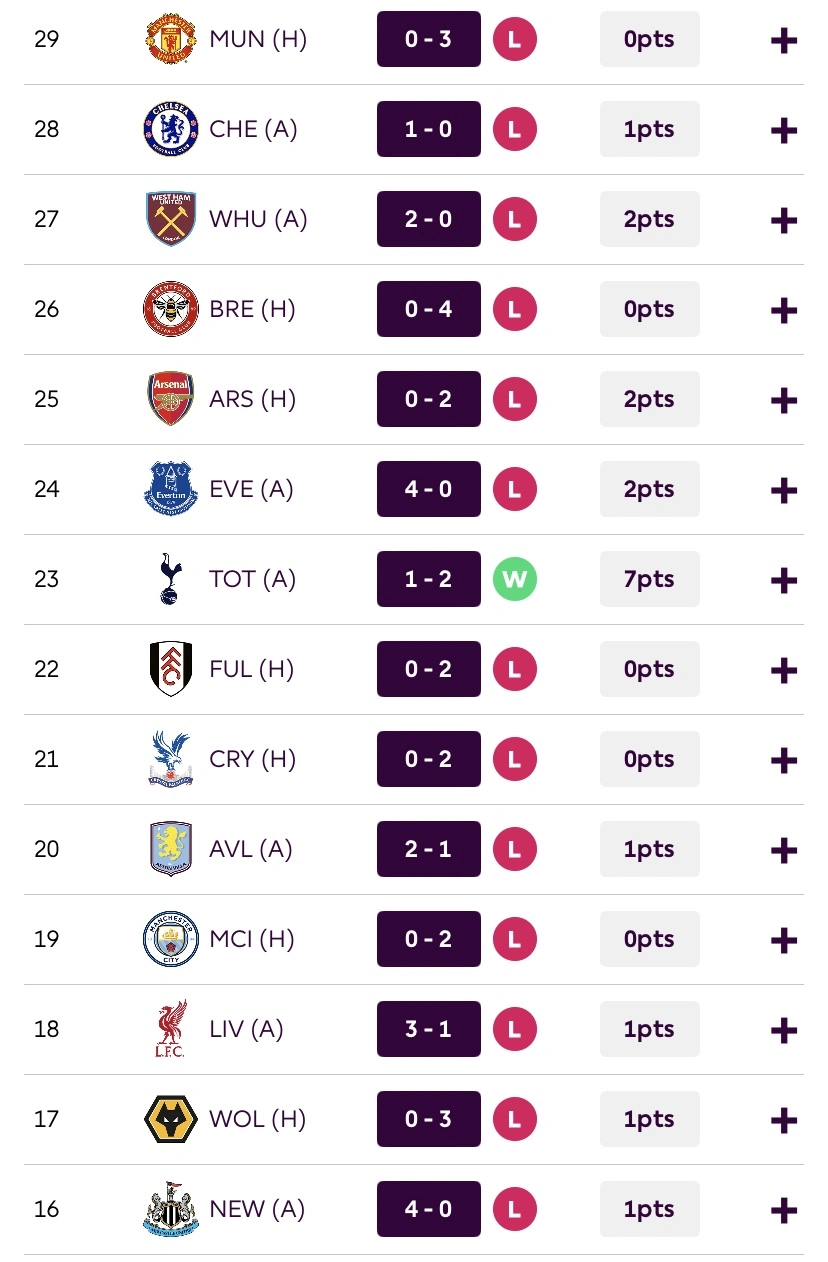The image size is (828, 1262).
Task: Click the AVL (A) 2 - 1 score
Action: pos(428,849)
